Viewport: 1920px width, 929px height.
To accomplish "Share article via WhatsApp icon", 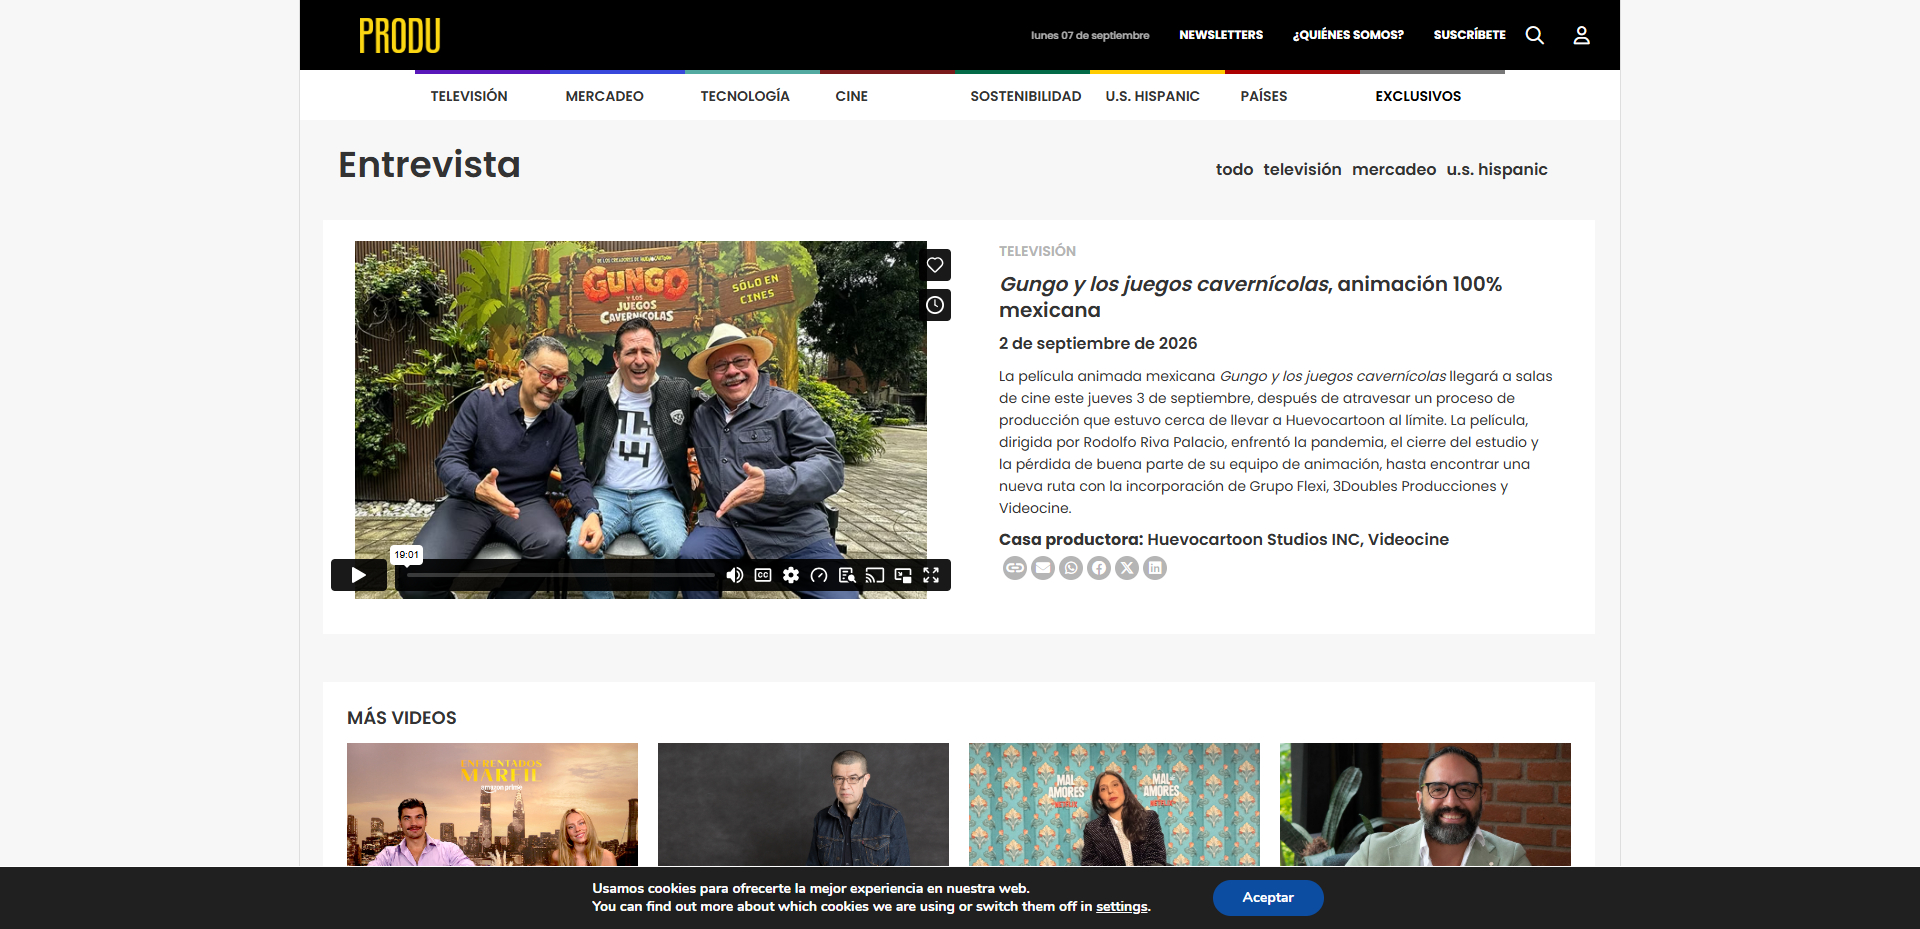I will point(1071,568).
